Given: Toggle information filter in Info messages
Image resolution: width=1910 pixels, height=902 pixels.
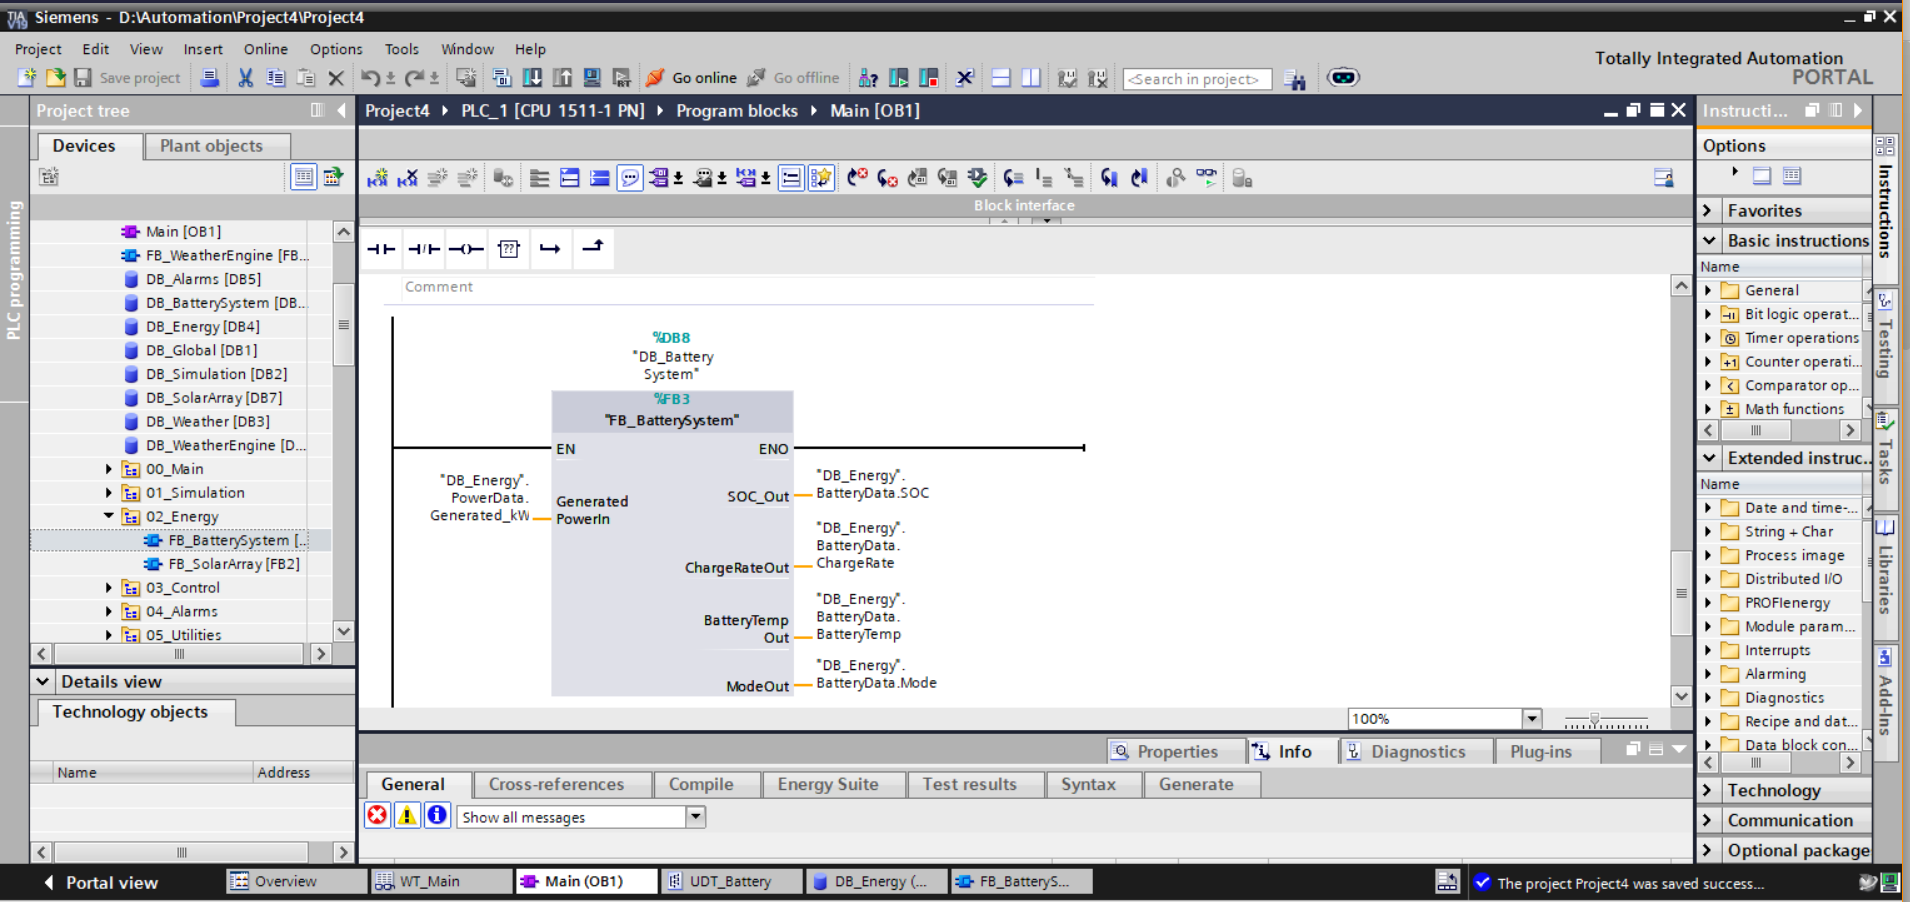Looking at the screenshot, I should [x=437, y=816].
